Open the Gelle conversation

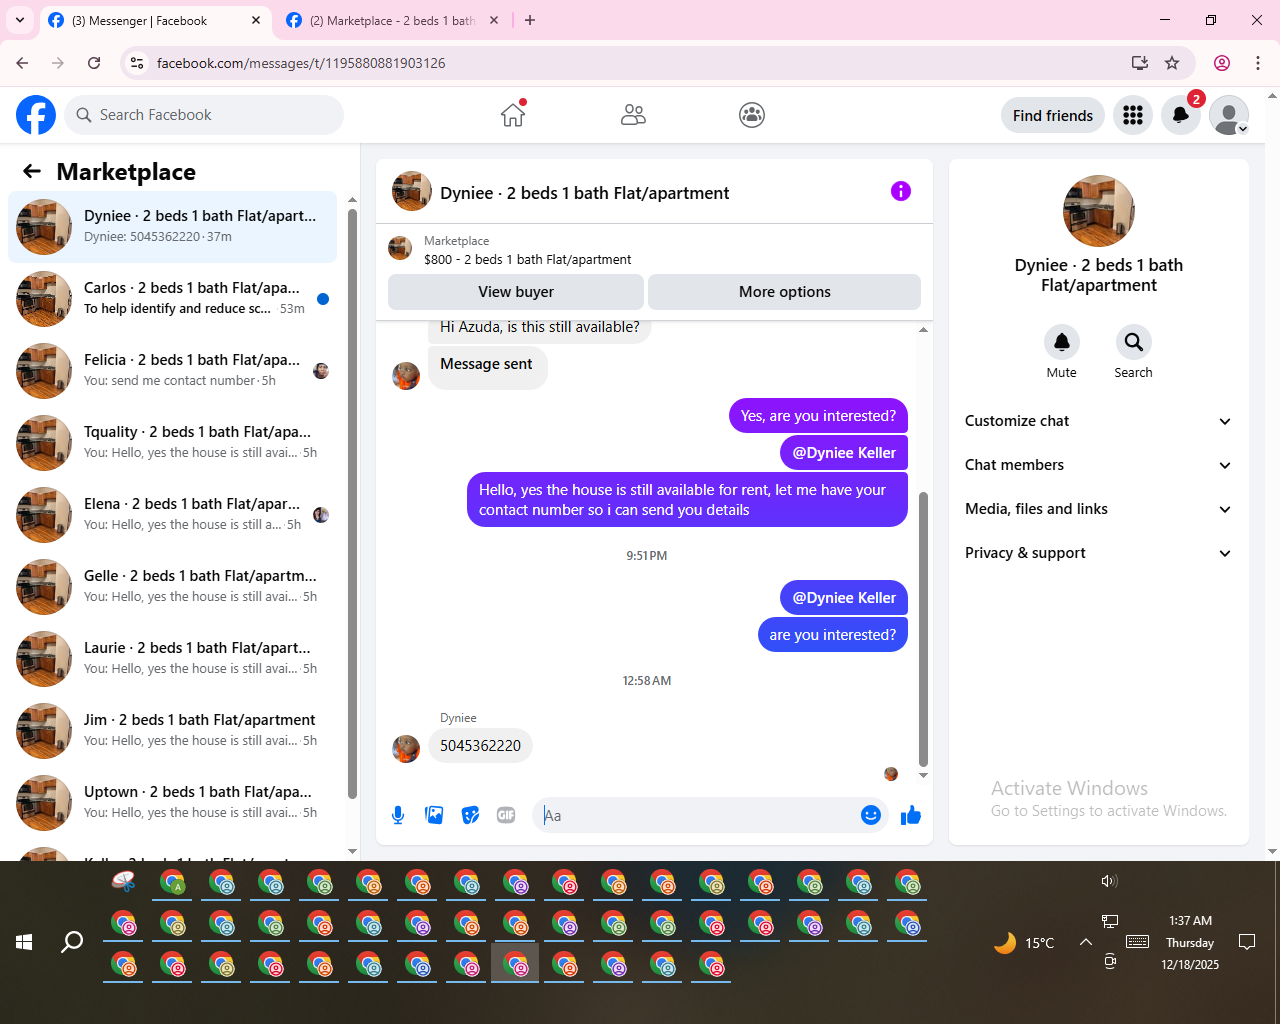coord(173,587)
